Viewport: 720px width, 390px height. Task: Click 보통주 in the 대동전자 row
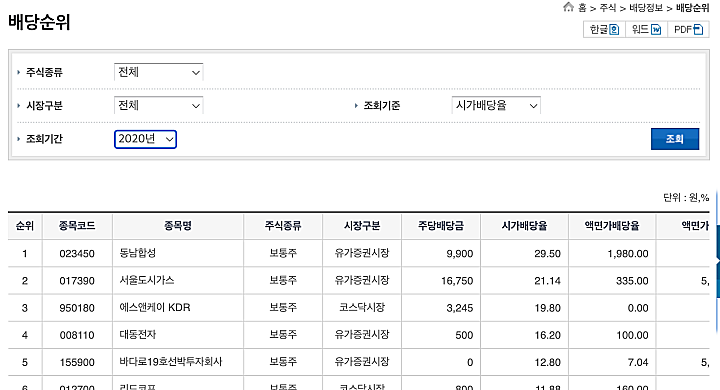coord(283,334)
